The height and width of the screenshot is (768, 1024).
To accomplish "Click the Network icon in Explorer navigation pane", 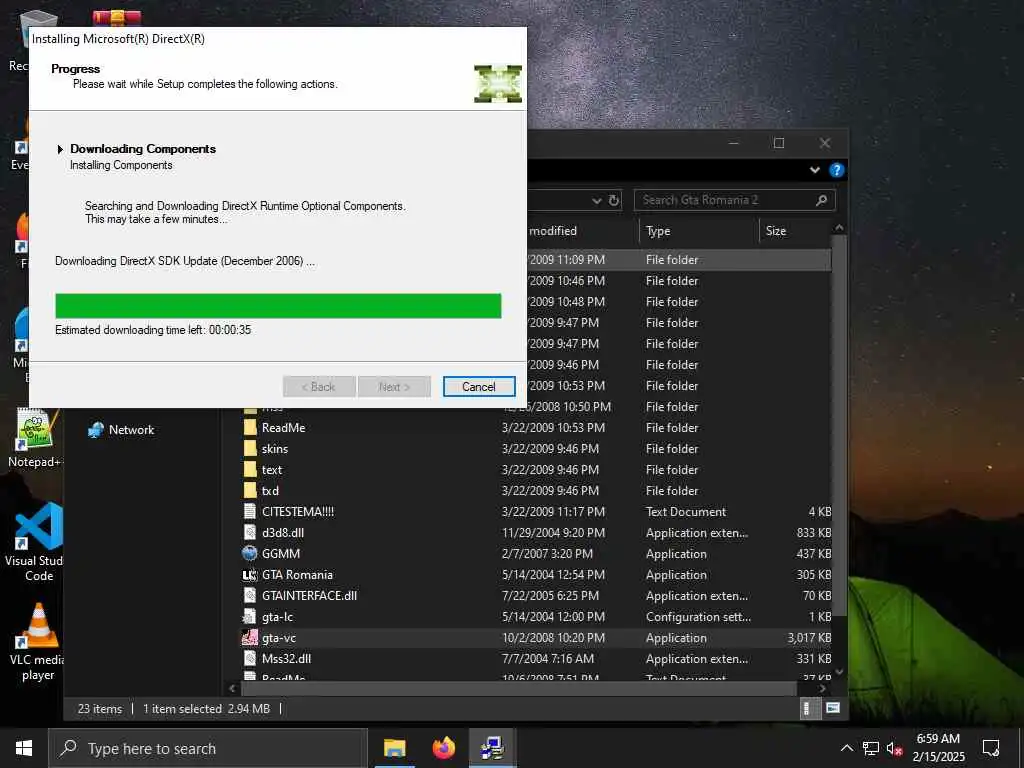I will pos(96,430).
